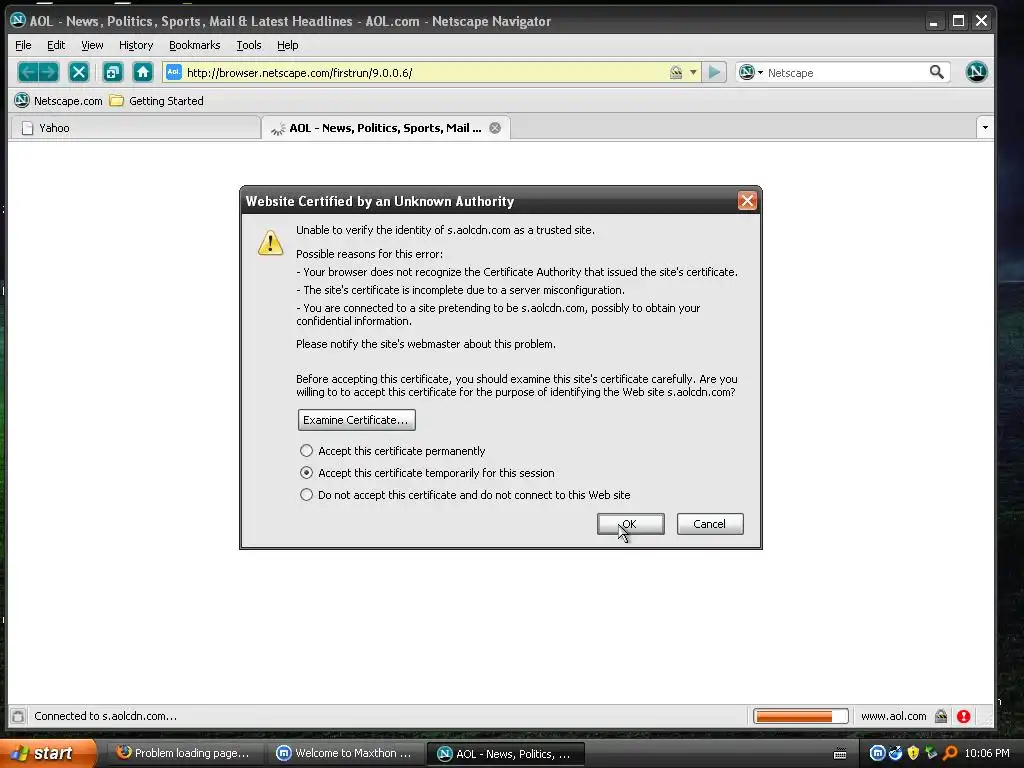Switch to Firefox Problem loading page taskbar item
The height and width of the screenshot is (768, 1024).
tap(184, 754)
